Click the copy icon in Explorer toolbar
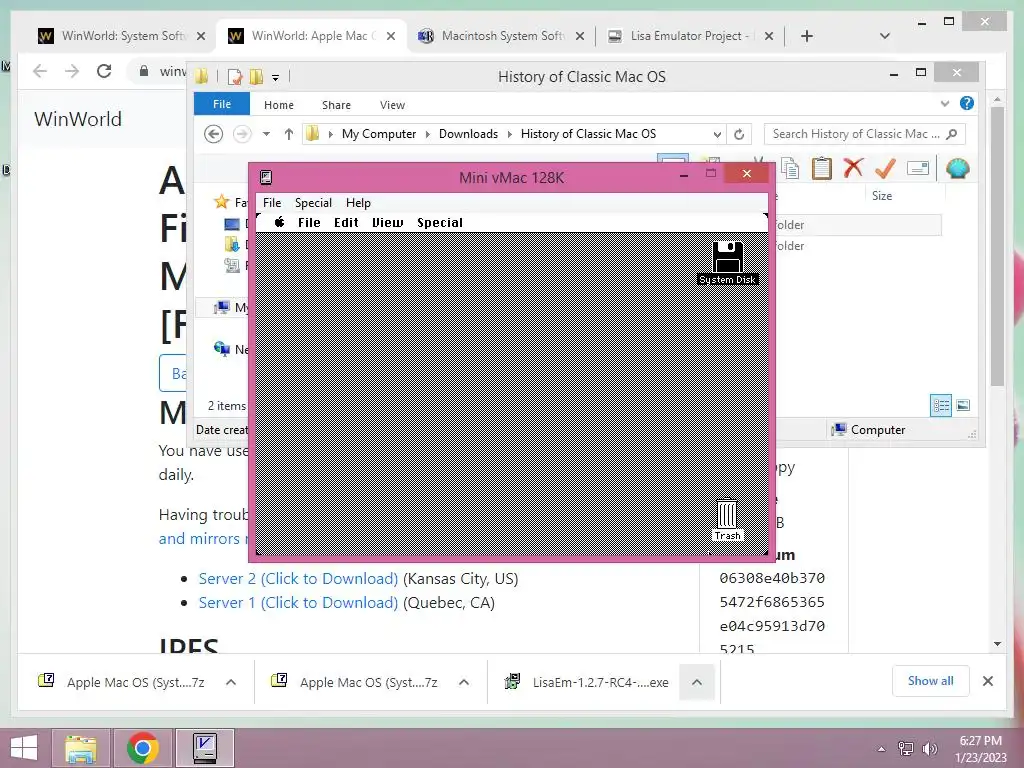 (x=790, y=168)
